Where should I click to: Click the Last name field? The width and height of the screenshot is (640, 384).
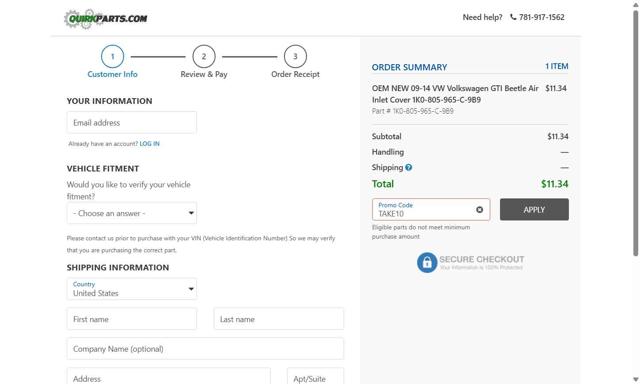[279, 319]
